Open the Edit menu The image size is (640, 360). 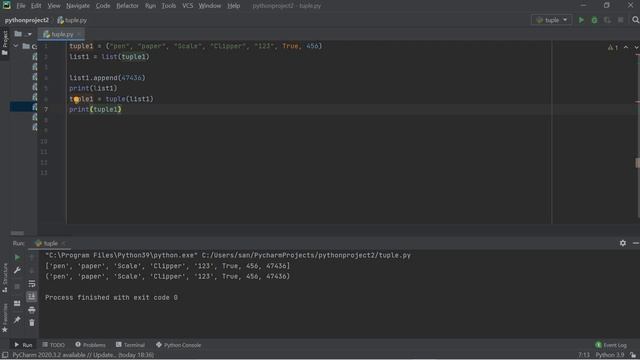tap(36, 6)
